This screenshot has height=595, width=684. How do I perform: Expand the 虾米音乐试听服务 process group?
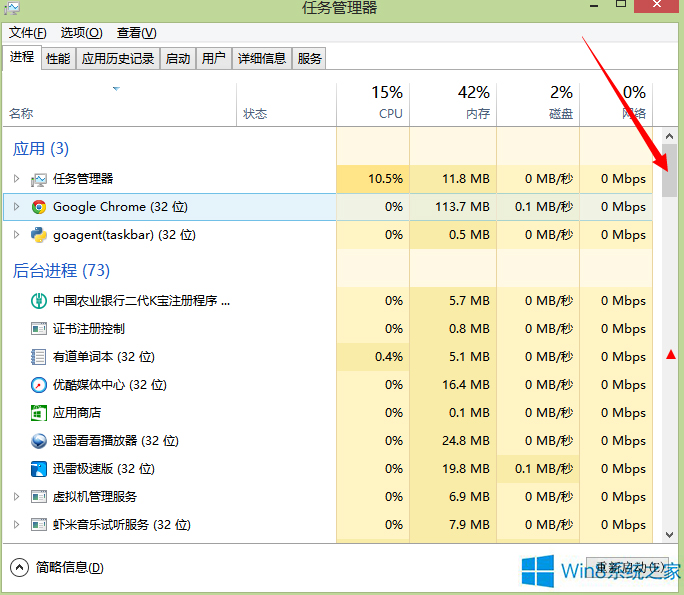16,524
